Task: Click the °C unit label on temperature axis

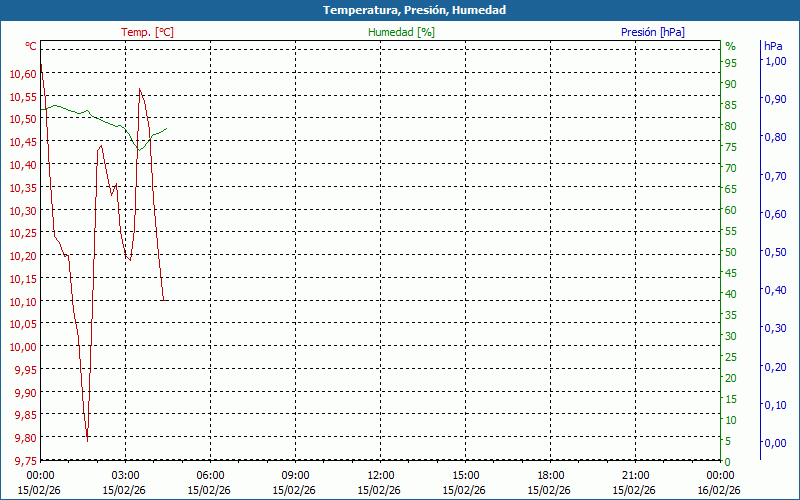Action: (31, 46)
